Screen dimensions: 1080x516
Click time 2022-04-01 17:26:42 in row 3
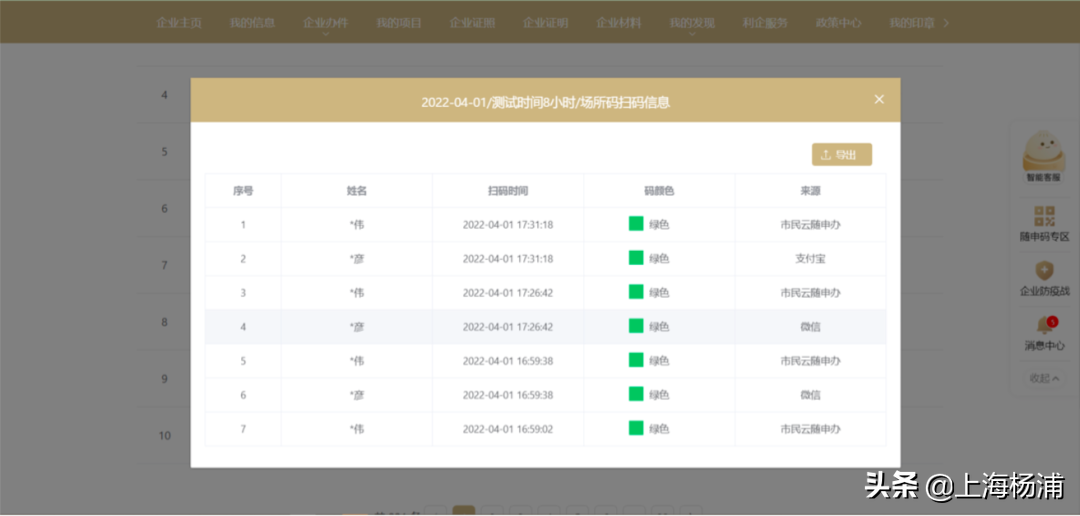pos(508,293)
